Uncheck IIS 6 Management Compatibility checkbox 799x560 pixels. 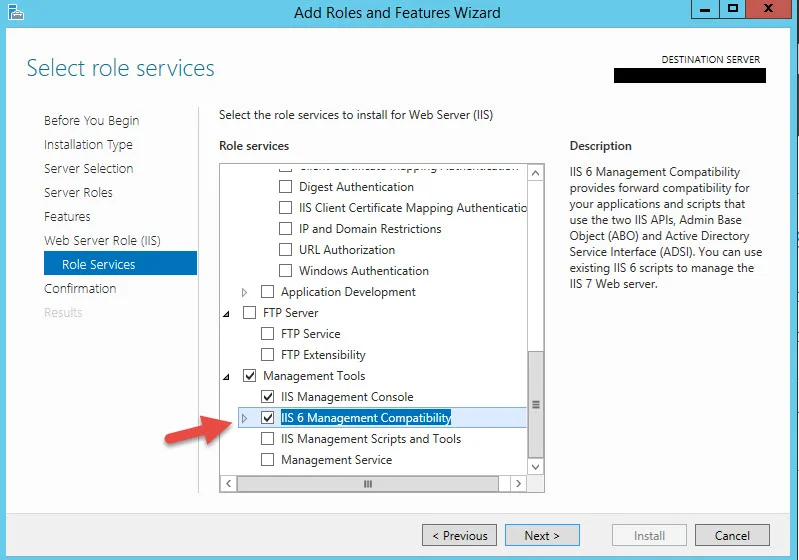(268, 418)
